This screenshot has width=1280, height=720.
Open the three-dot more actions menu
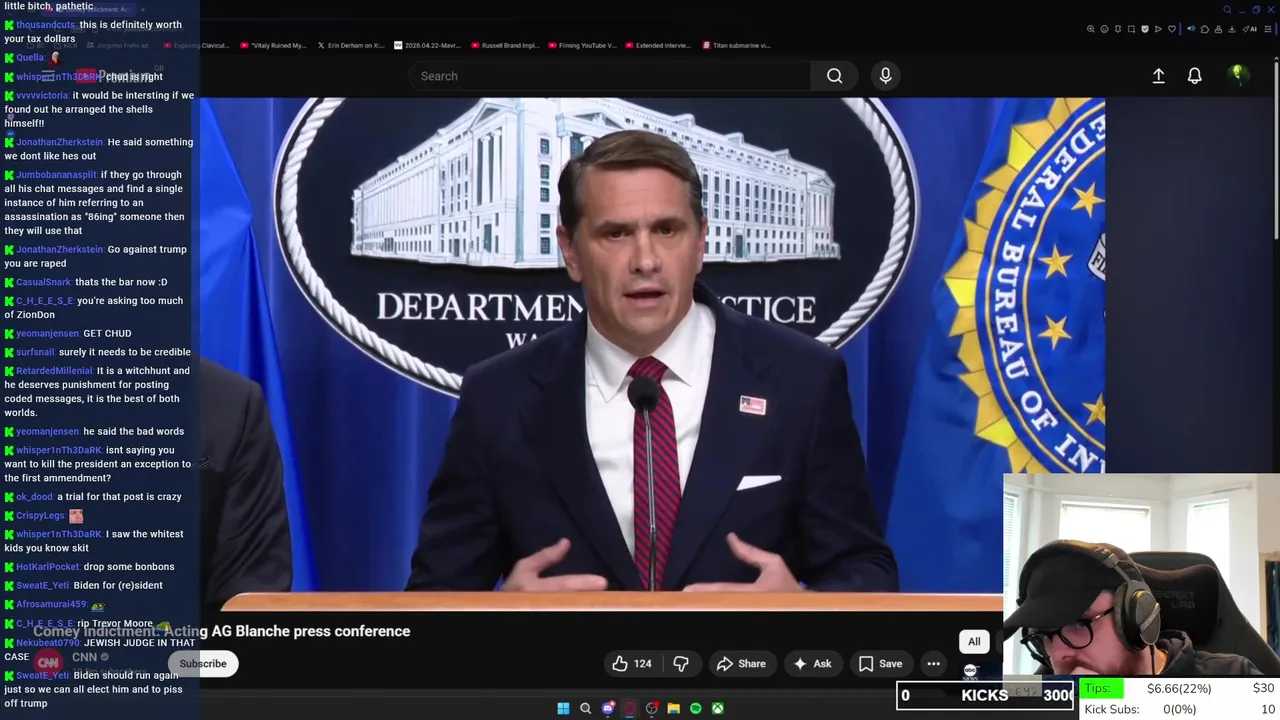[933, 663]
